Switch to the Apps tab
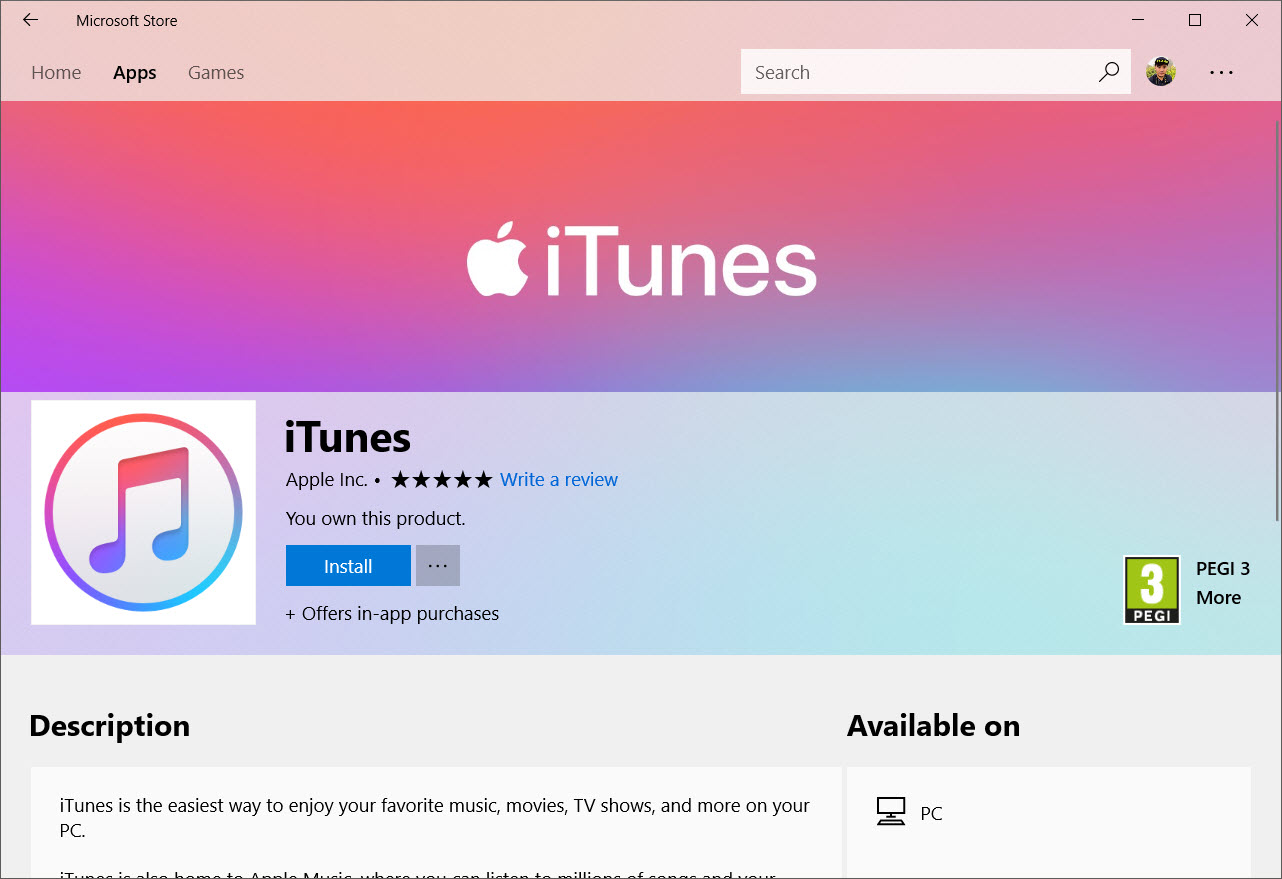 (x=134, y=71)
